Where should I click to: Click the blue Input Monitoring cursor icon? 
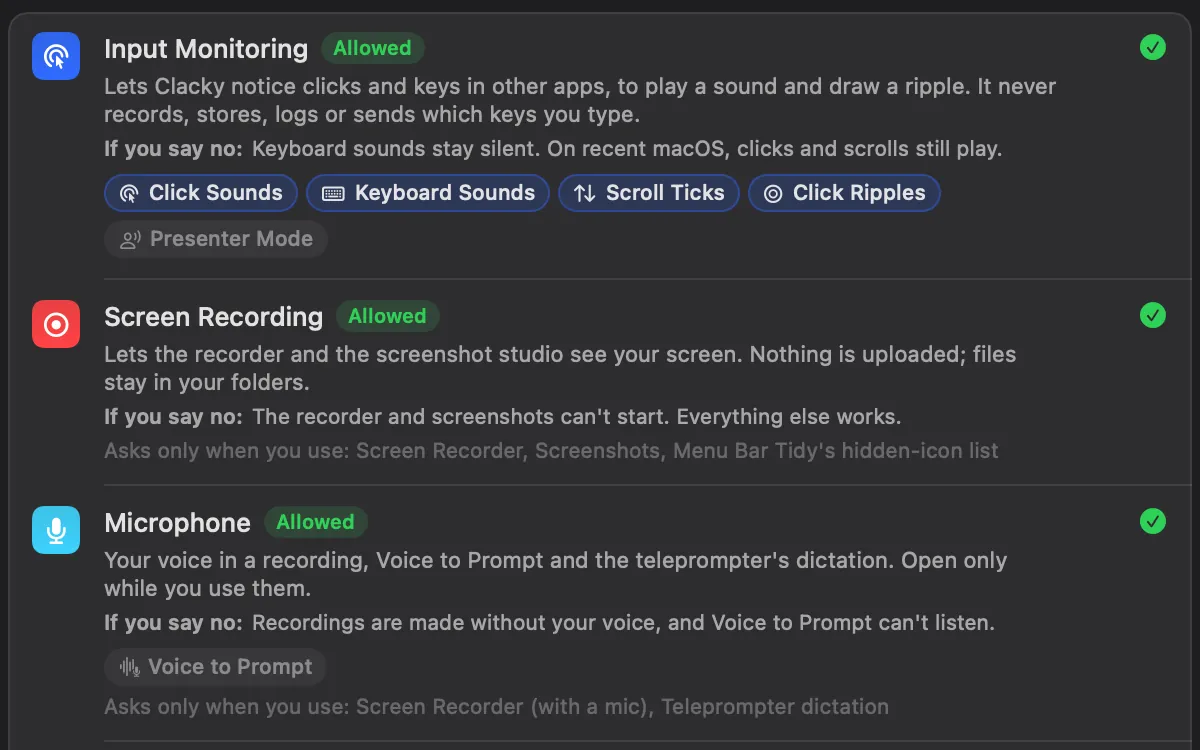56,55
